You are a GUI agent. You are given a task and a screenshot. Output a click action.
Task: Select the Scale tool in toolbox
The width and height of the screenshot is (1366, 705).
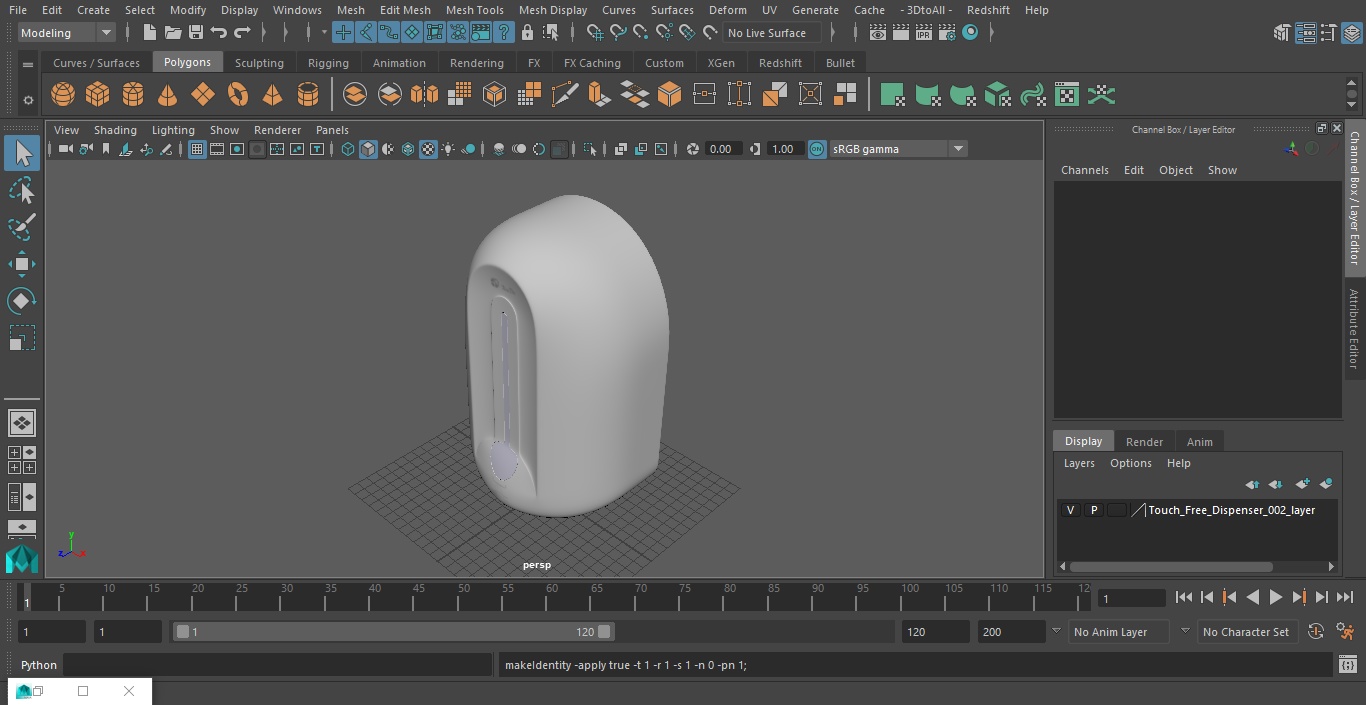22,338
